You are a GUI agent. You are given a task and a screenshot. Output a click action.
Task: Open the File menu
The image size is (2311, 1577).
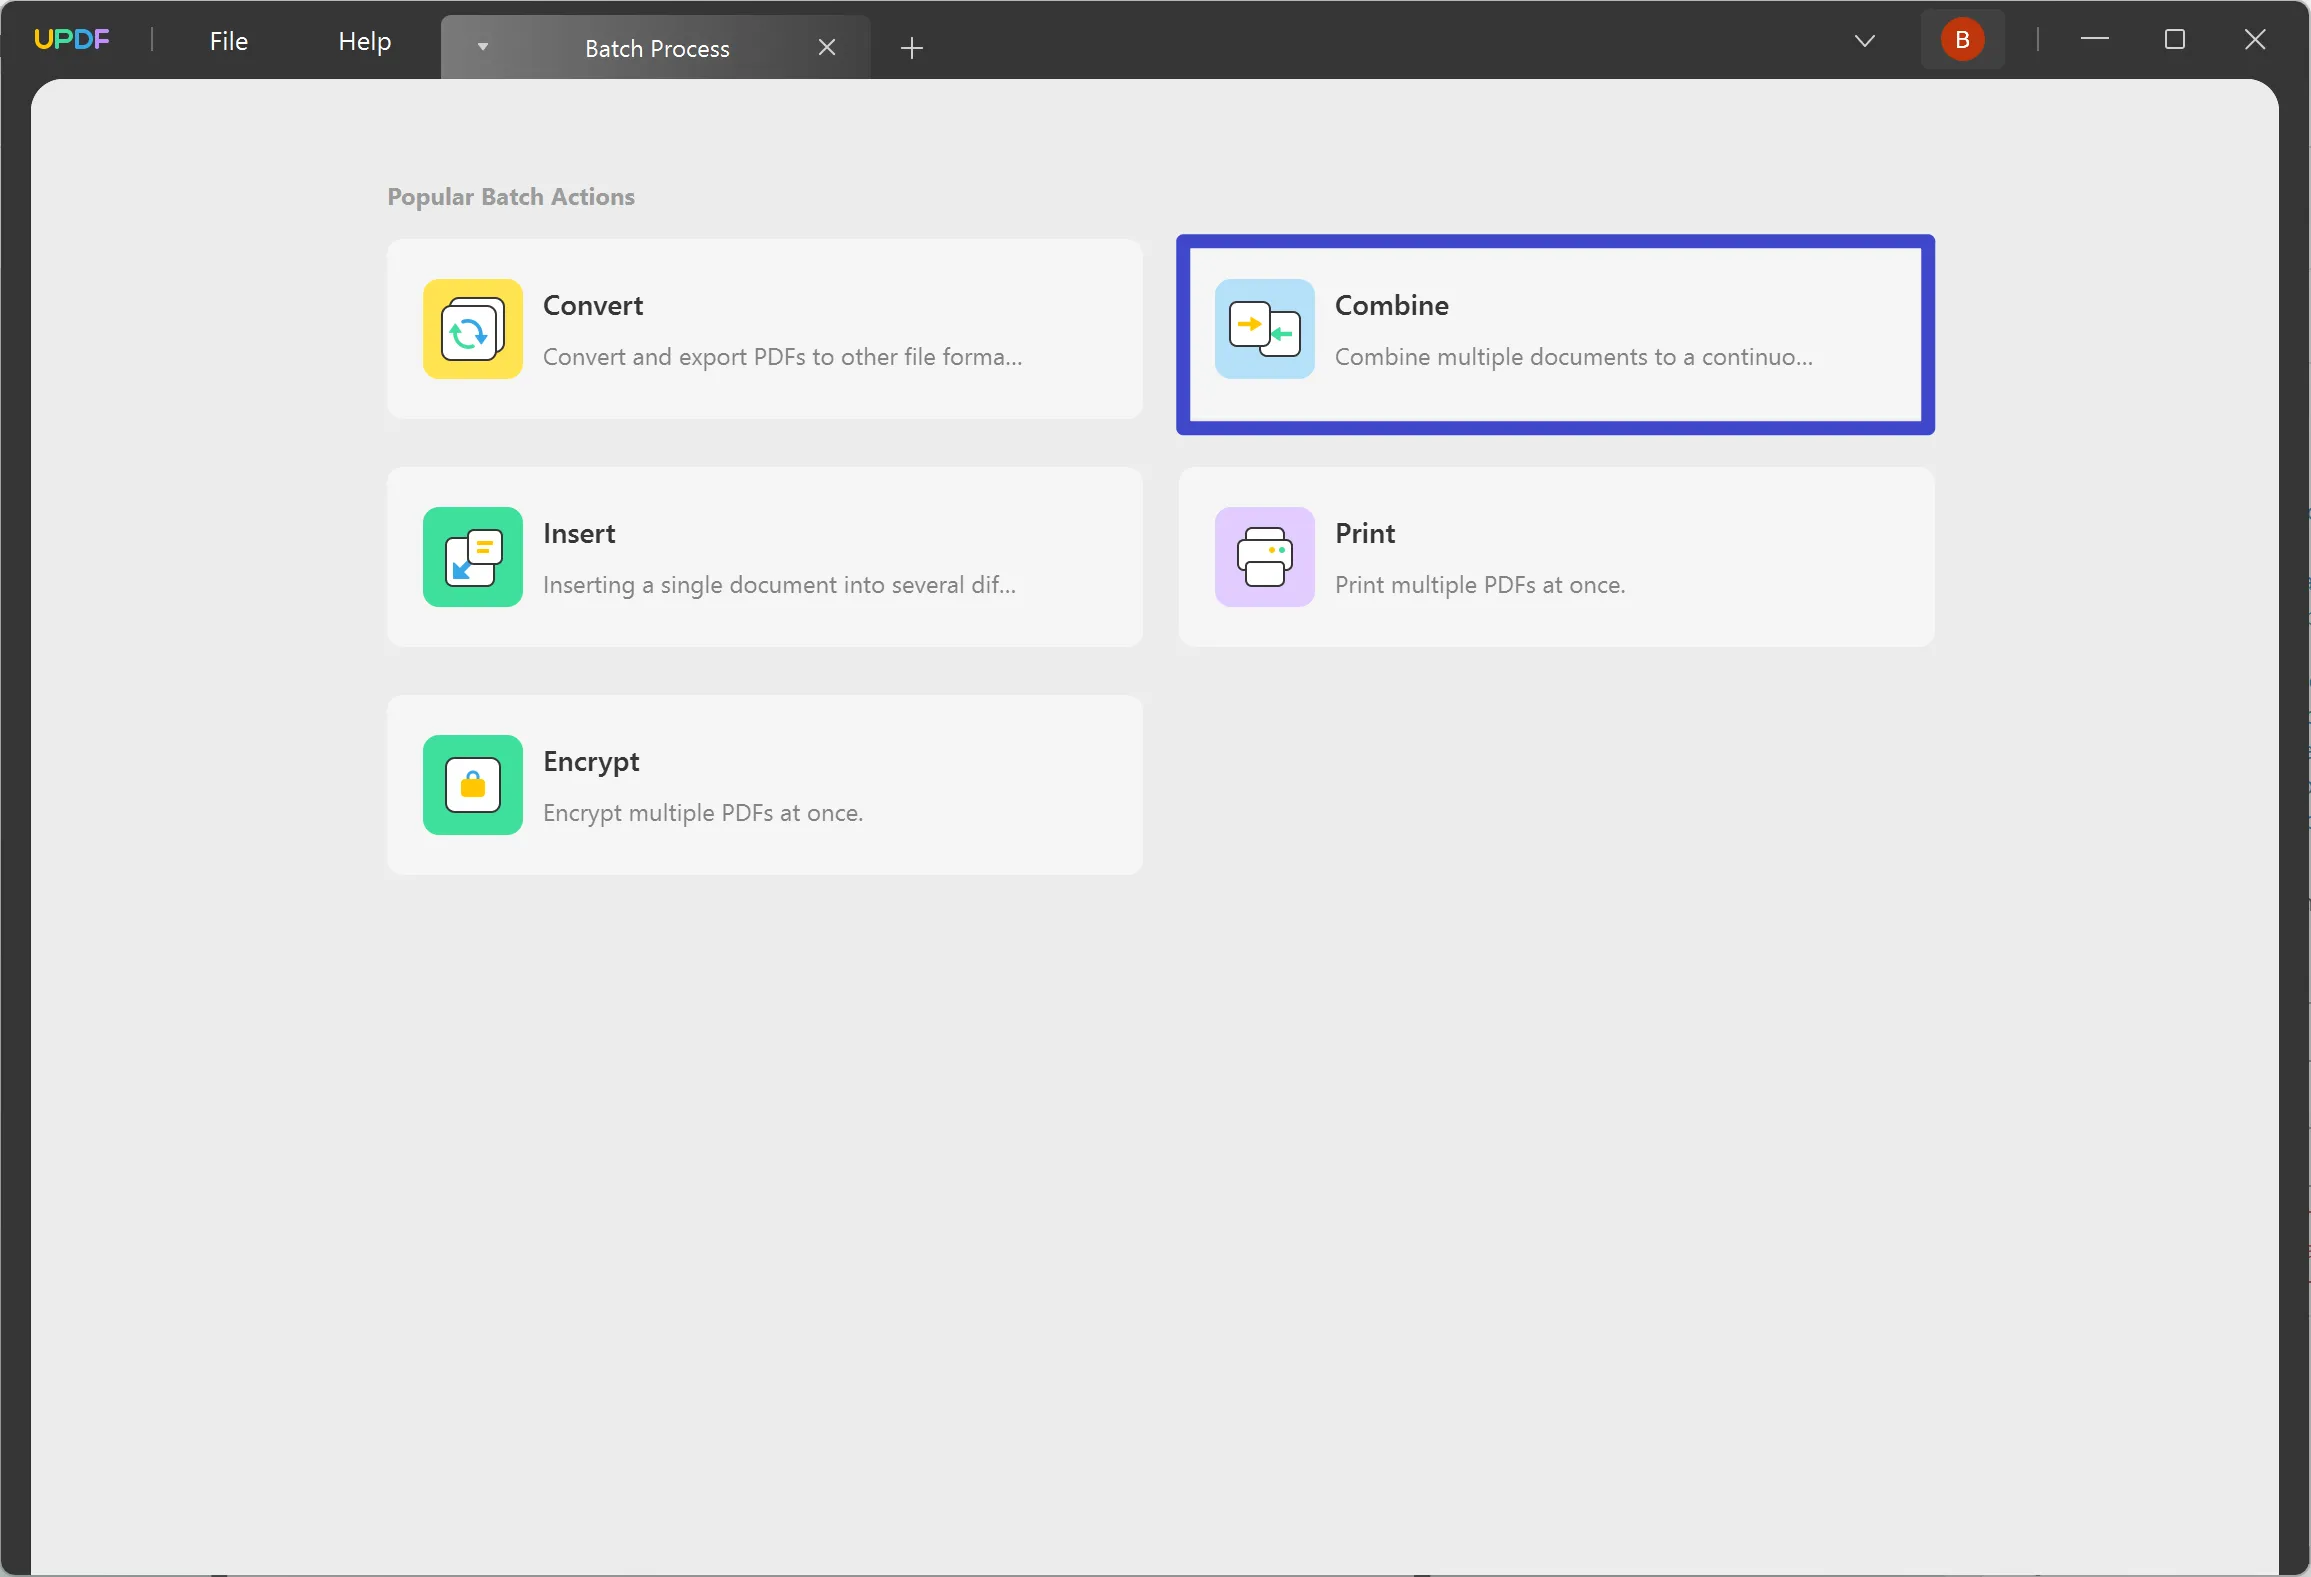227,39
